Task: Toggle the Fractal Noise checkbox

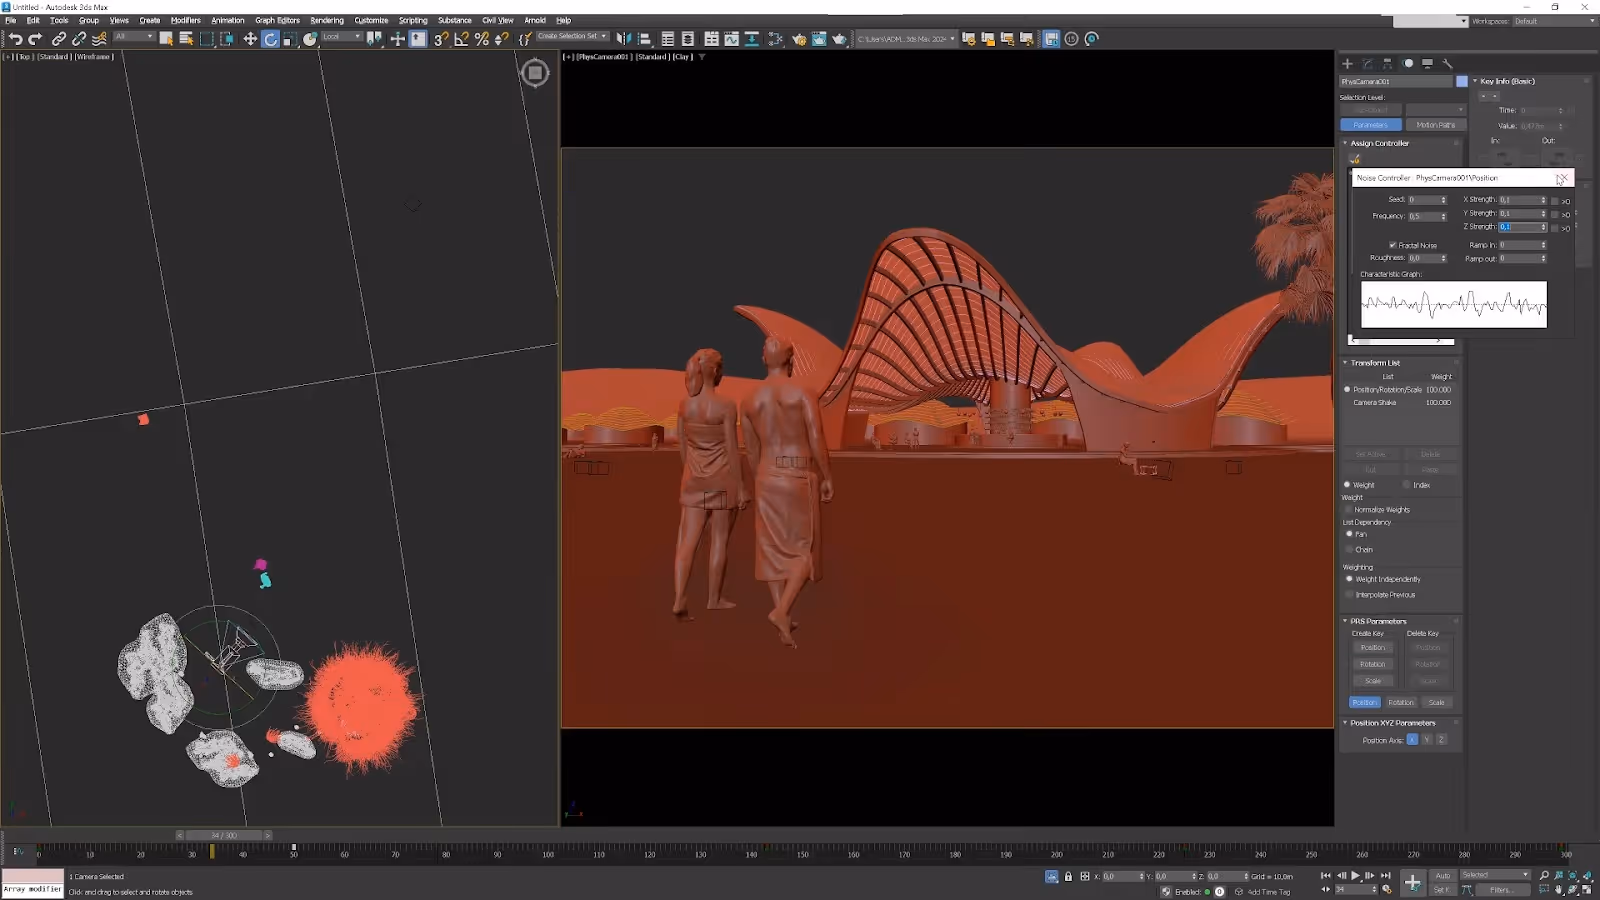Action: point(1392,245)
